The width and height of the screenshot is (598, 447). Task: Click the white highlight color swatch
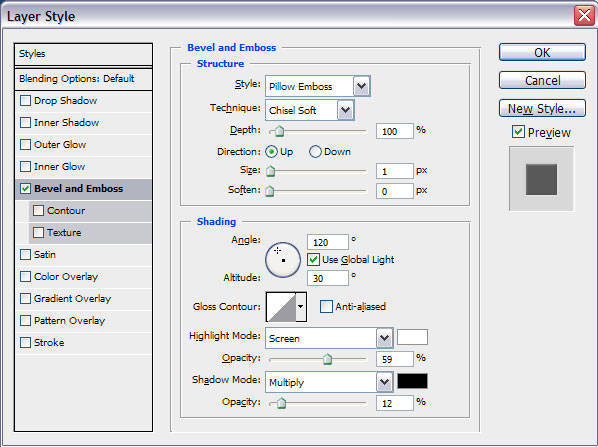[x=412, y=337]
